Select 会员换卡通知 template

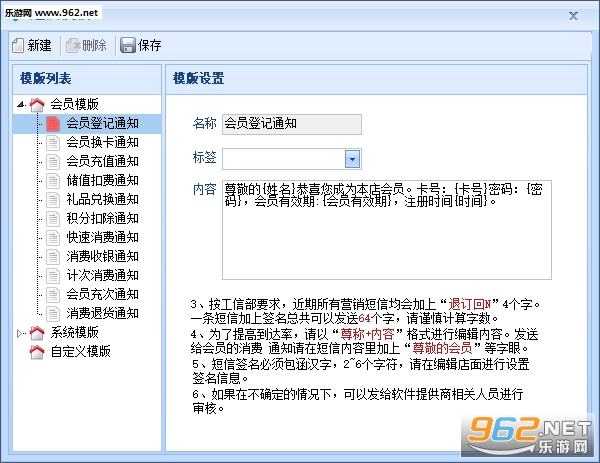coord(103,142)
